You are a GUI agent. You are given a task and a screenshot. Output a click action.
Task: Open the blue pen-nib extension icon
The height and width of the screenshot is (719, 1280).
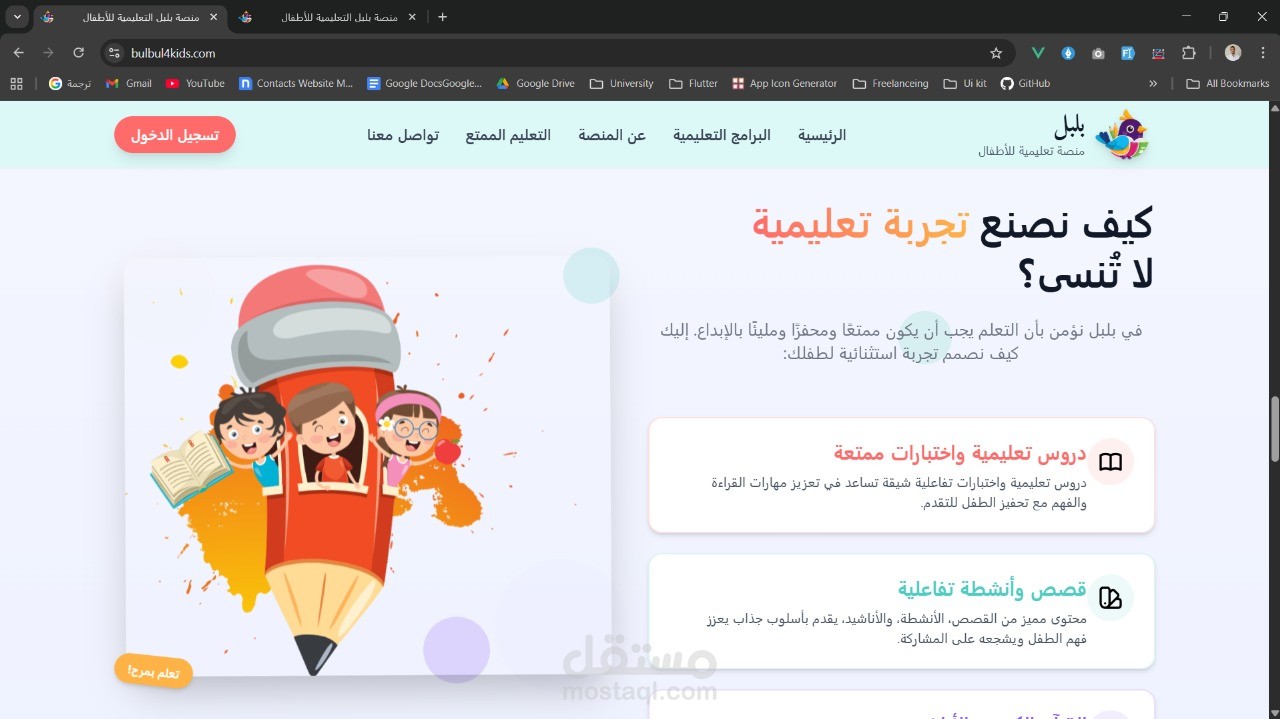[x=1068, y=53]
